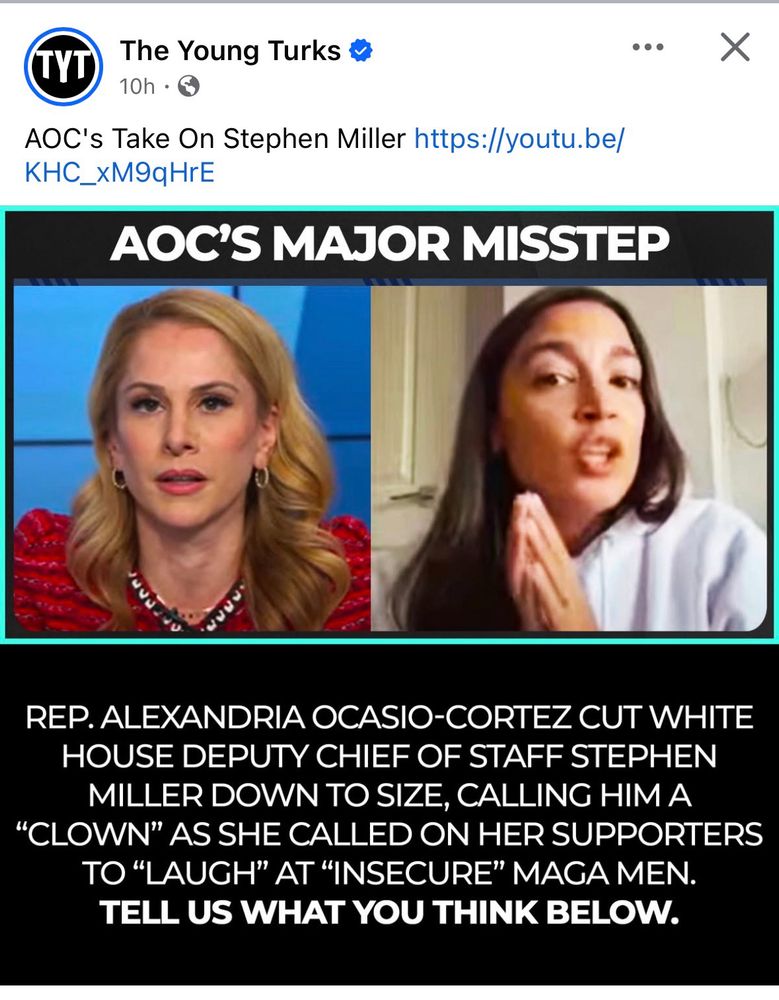Click the MILLER DOWN TO SIZE caption line
This screenshot has height=1000, width=779.
point(389,795)
